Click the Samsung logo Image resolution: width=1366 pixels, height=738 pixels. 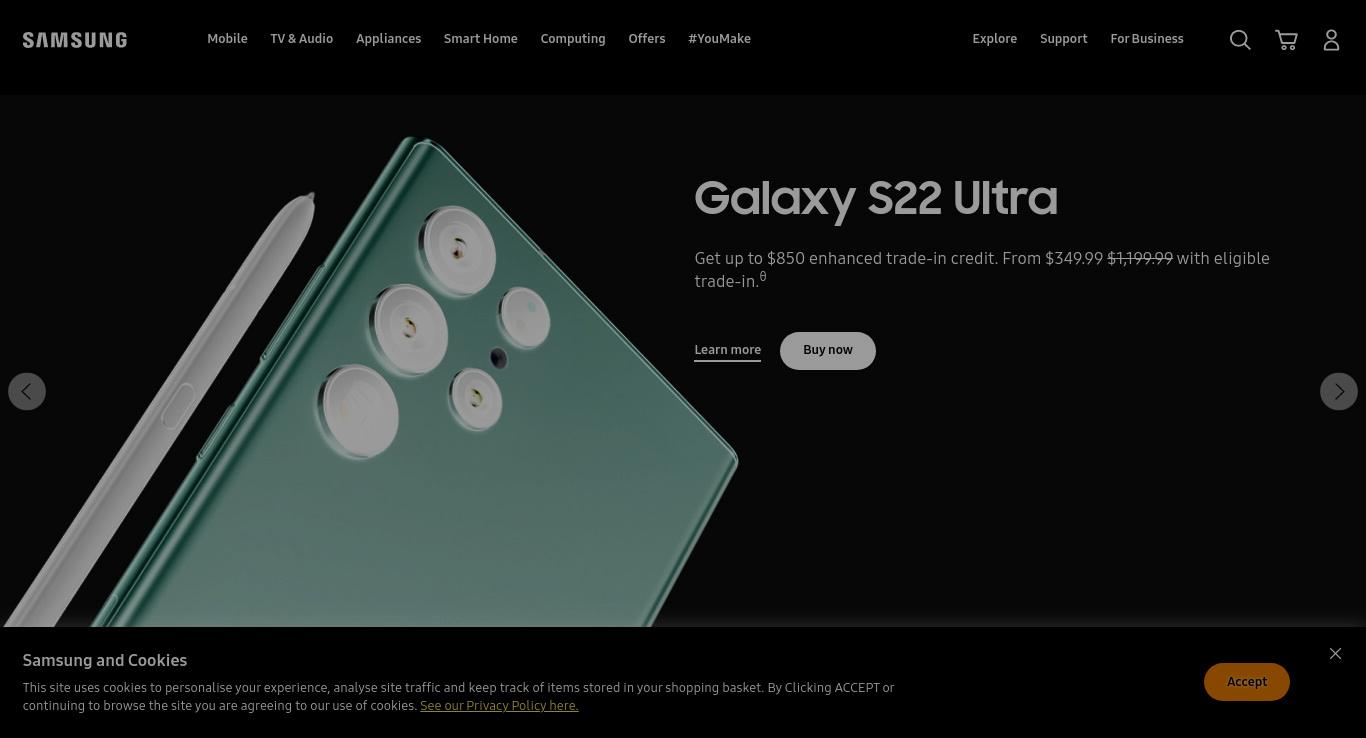click(75, 40)
